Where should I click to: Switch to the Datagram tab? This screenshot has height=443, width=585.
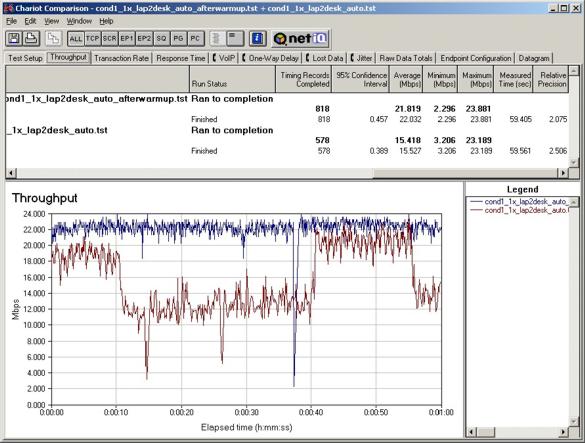(534, 58)
